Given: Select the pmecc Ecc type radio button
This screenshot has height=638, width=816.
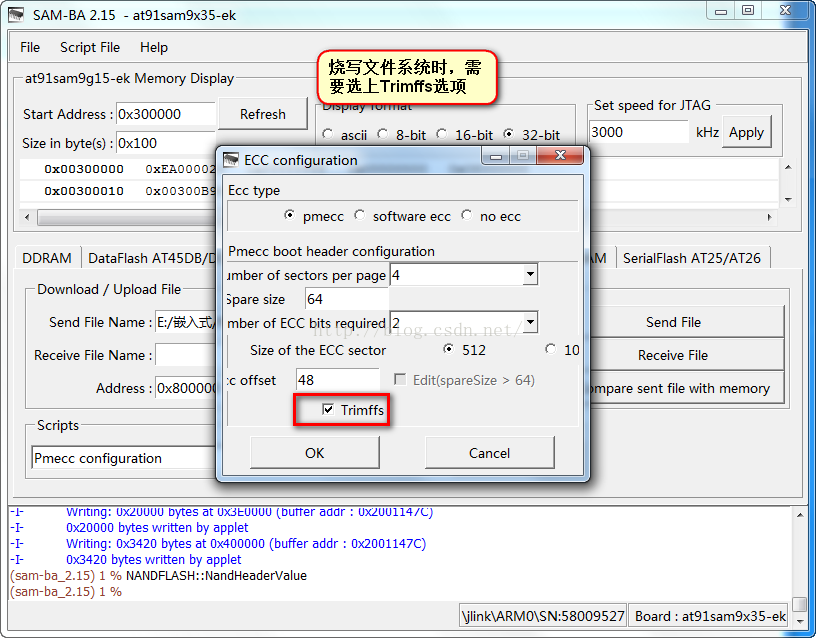Looking at the screenshot, I should coord(290,215).
